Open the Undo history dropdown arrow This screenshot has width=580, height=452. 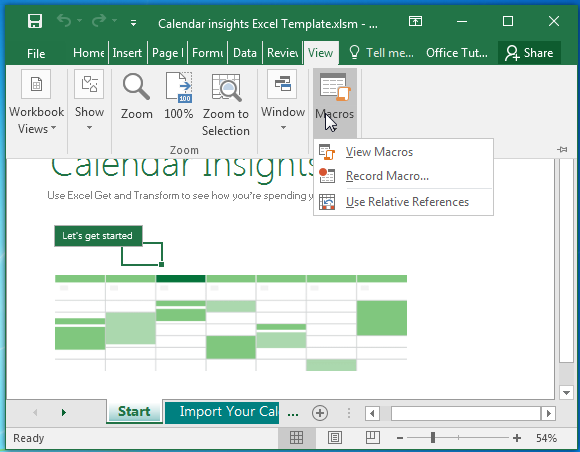80,21
